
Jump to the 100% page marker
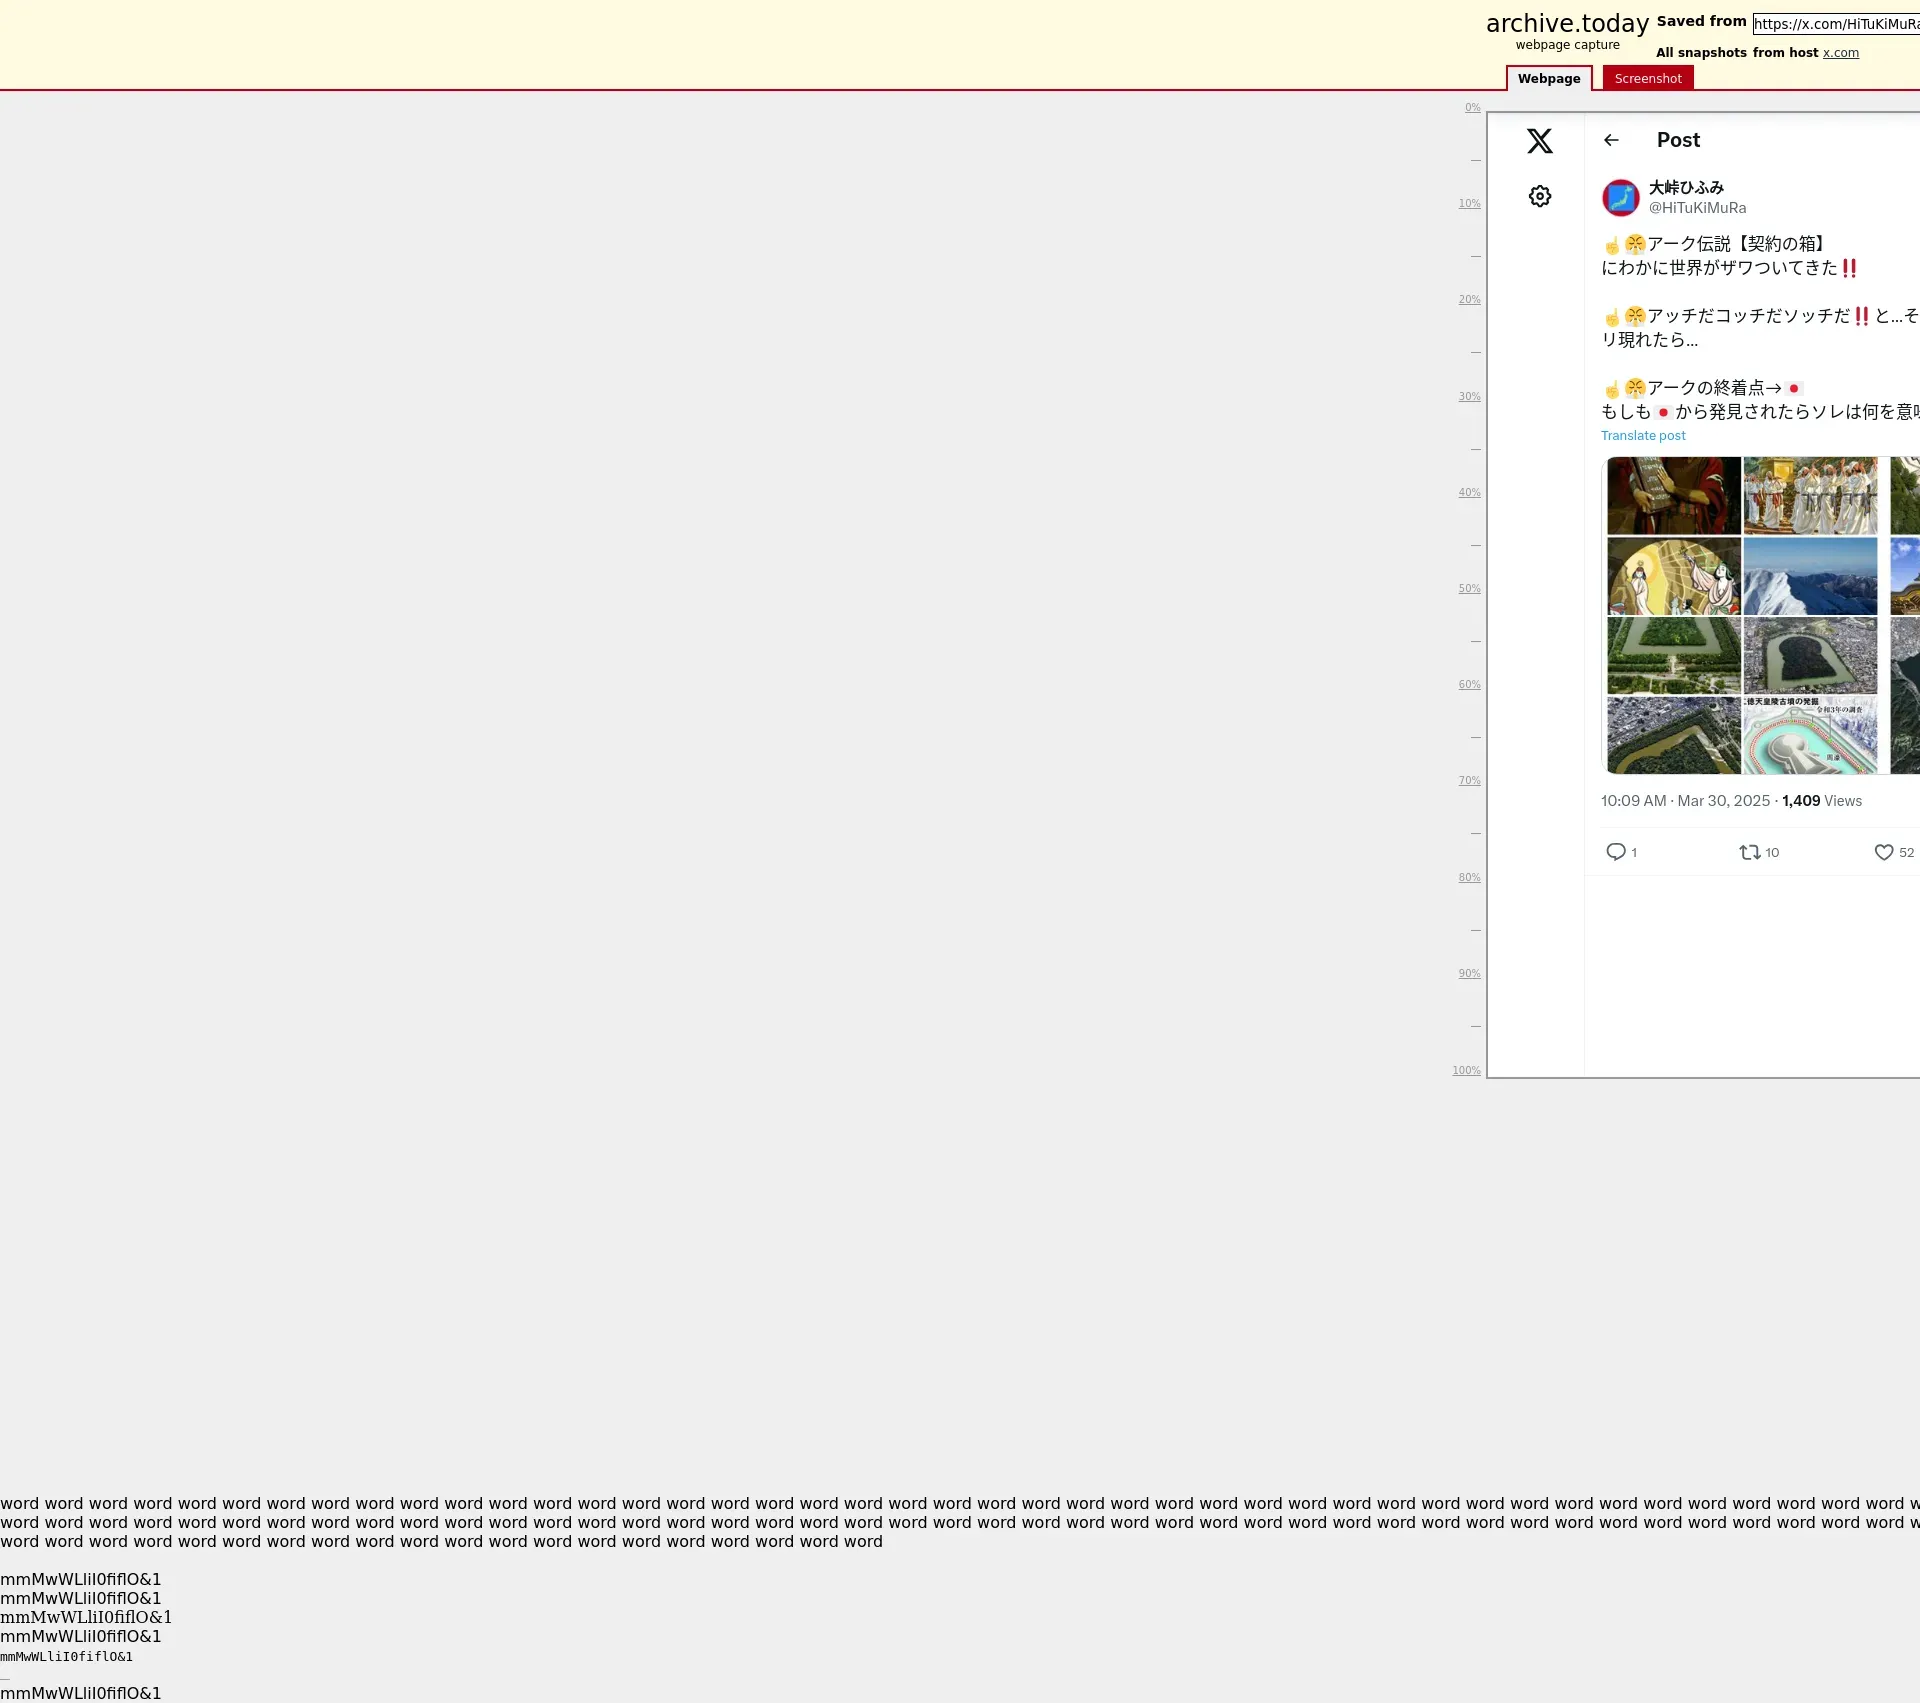[1466, 1071]
